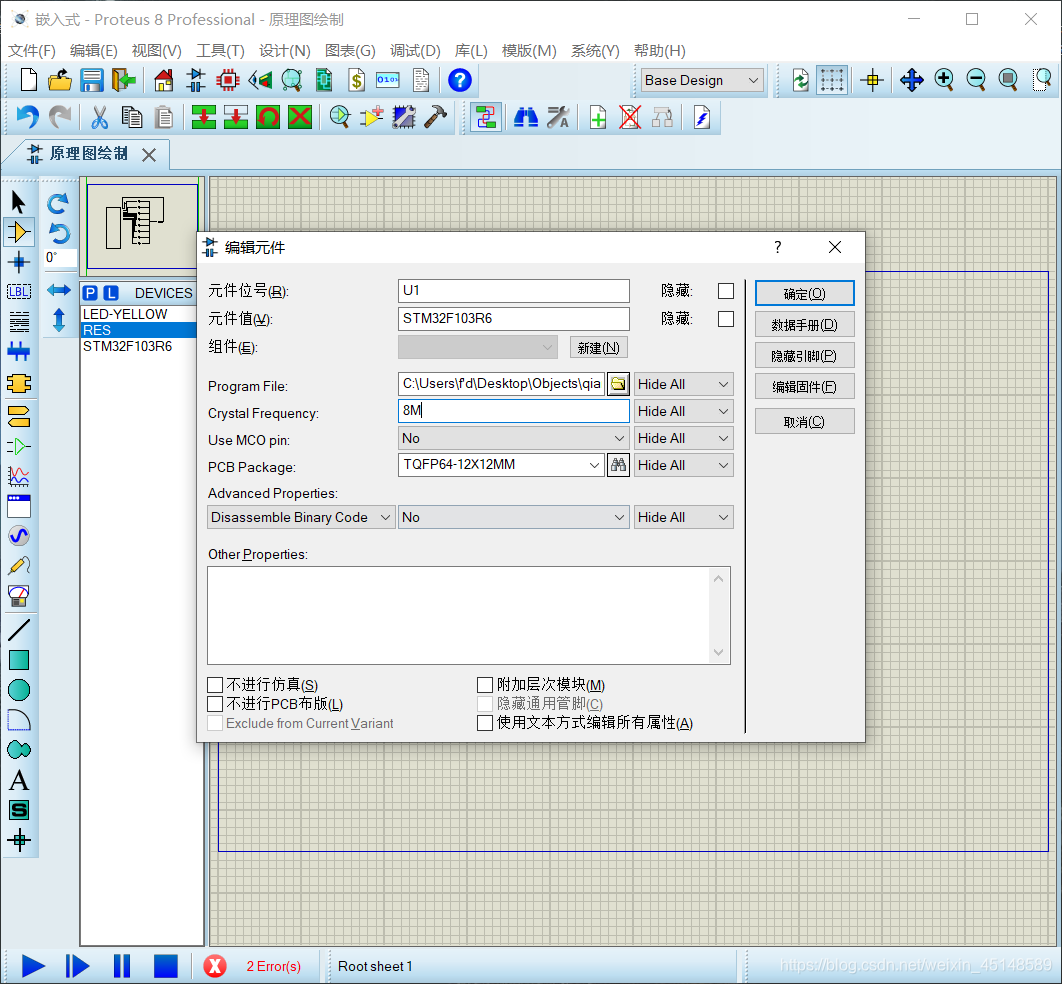The height and width of the screenshot is (984, 1062).
Task: Enable the 不进行仿真(S) checkbox
Action: tap(215, 685)
